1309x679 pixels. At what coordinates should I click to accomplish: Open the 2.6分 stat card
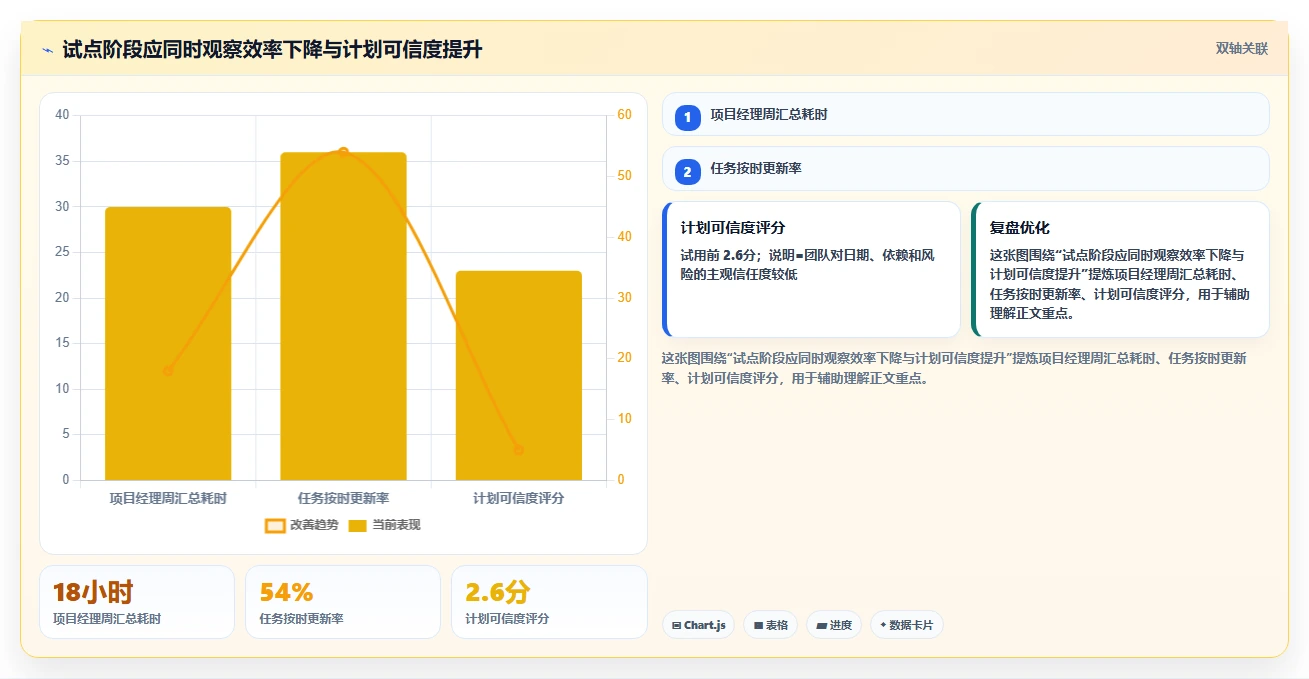point(549,602)
